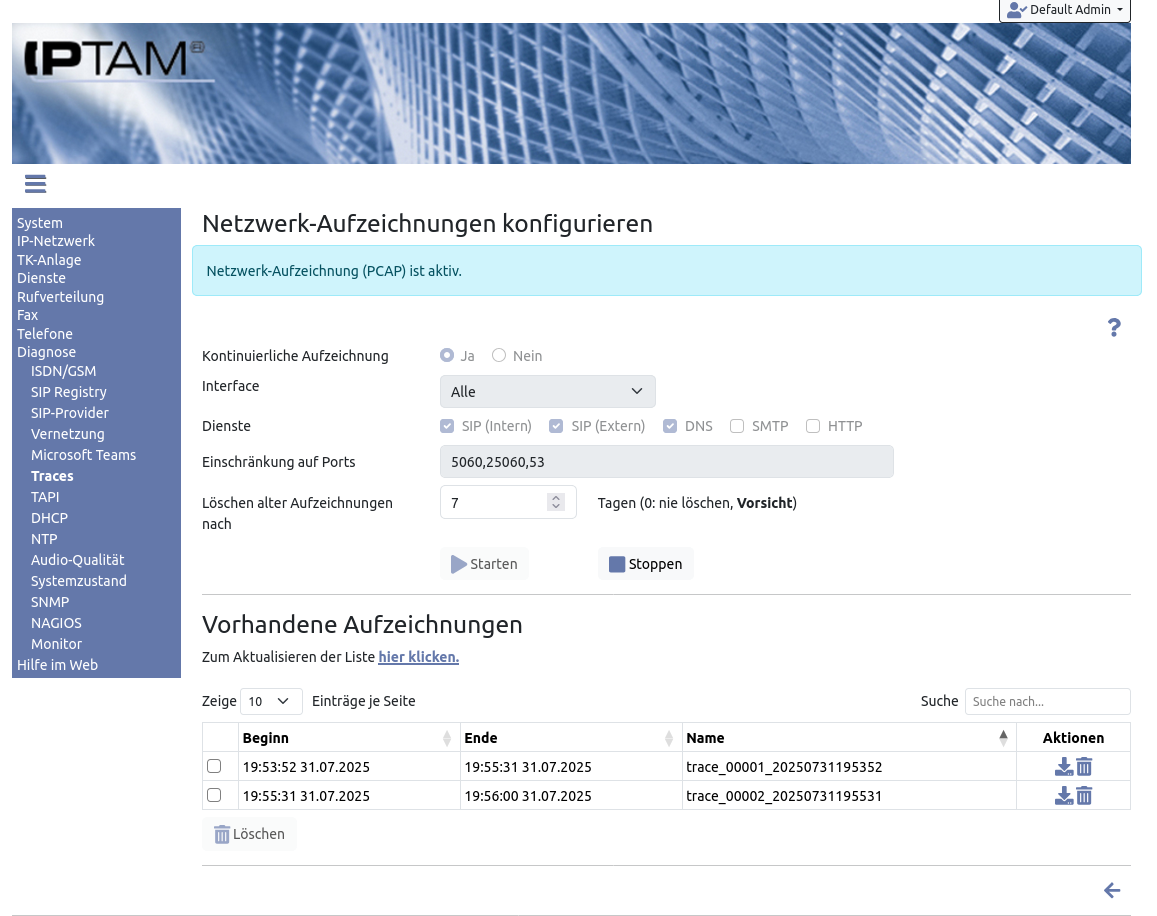Click the back arrow icon

click(x=1111, y=891)
